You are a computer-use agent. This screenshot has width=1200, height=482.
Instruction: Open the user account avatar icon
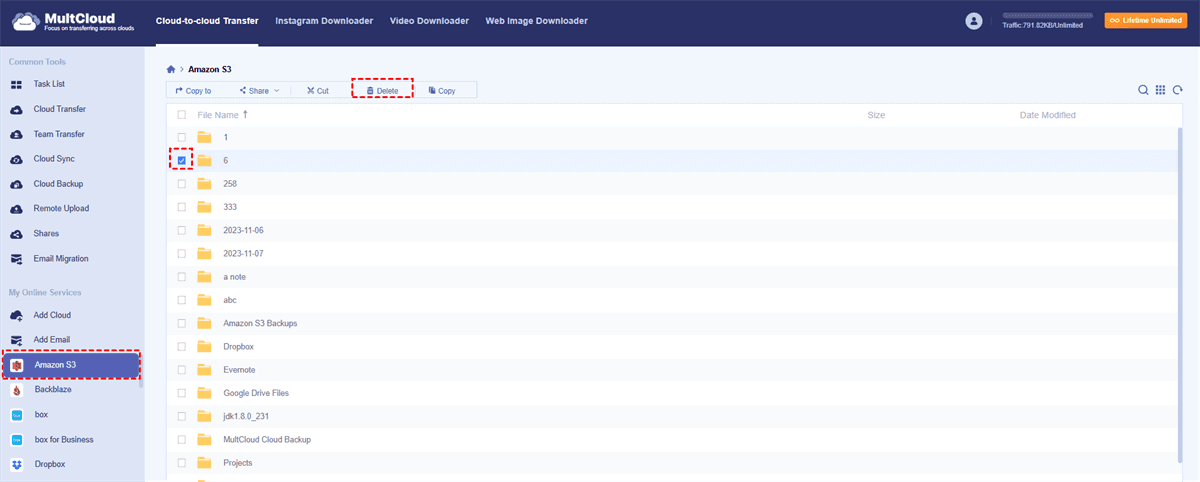[973, 21]
